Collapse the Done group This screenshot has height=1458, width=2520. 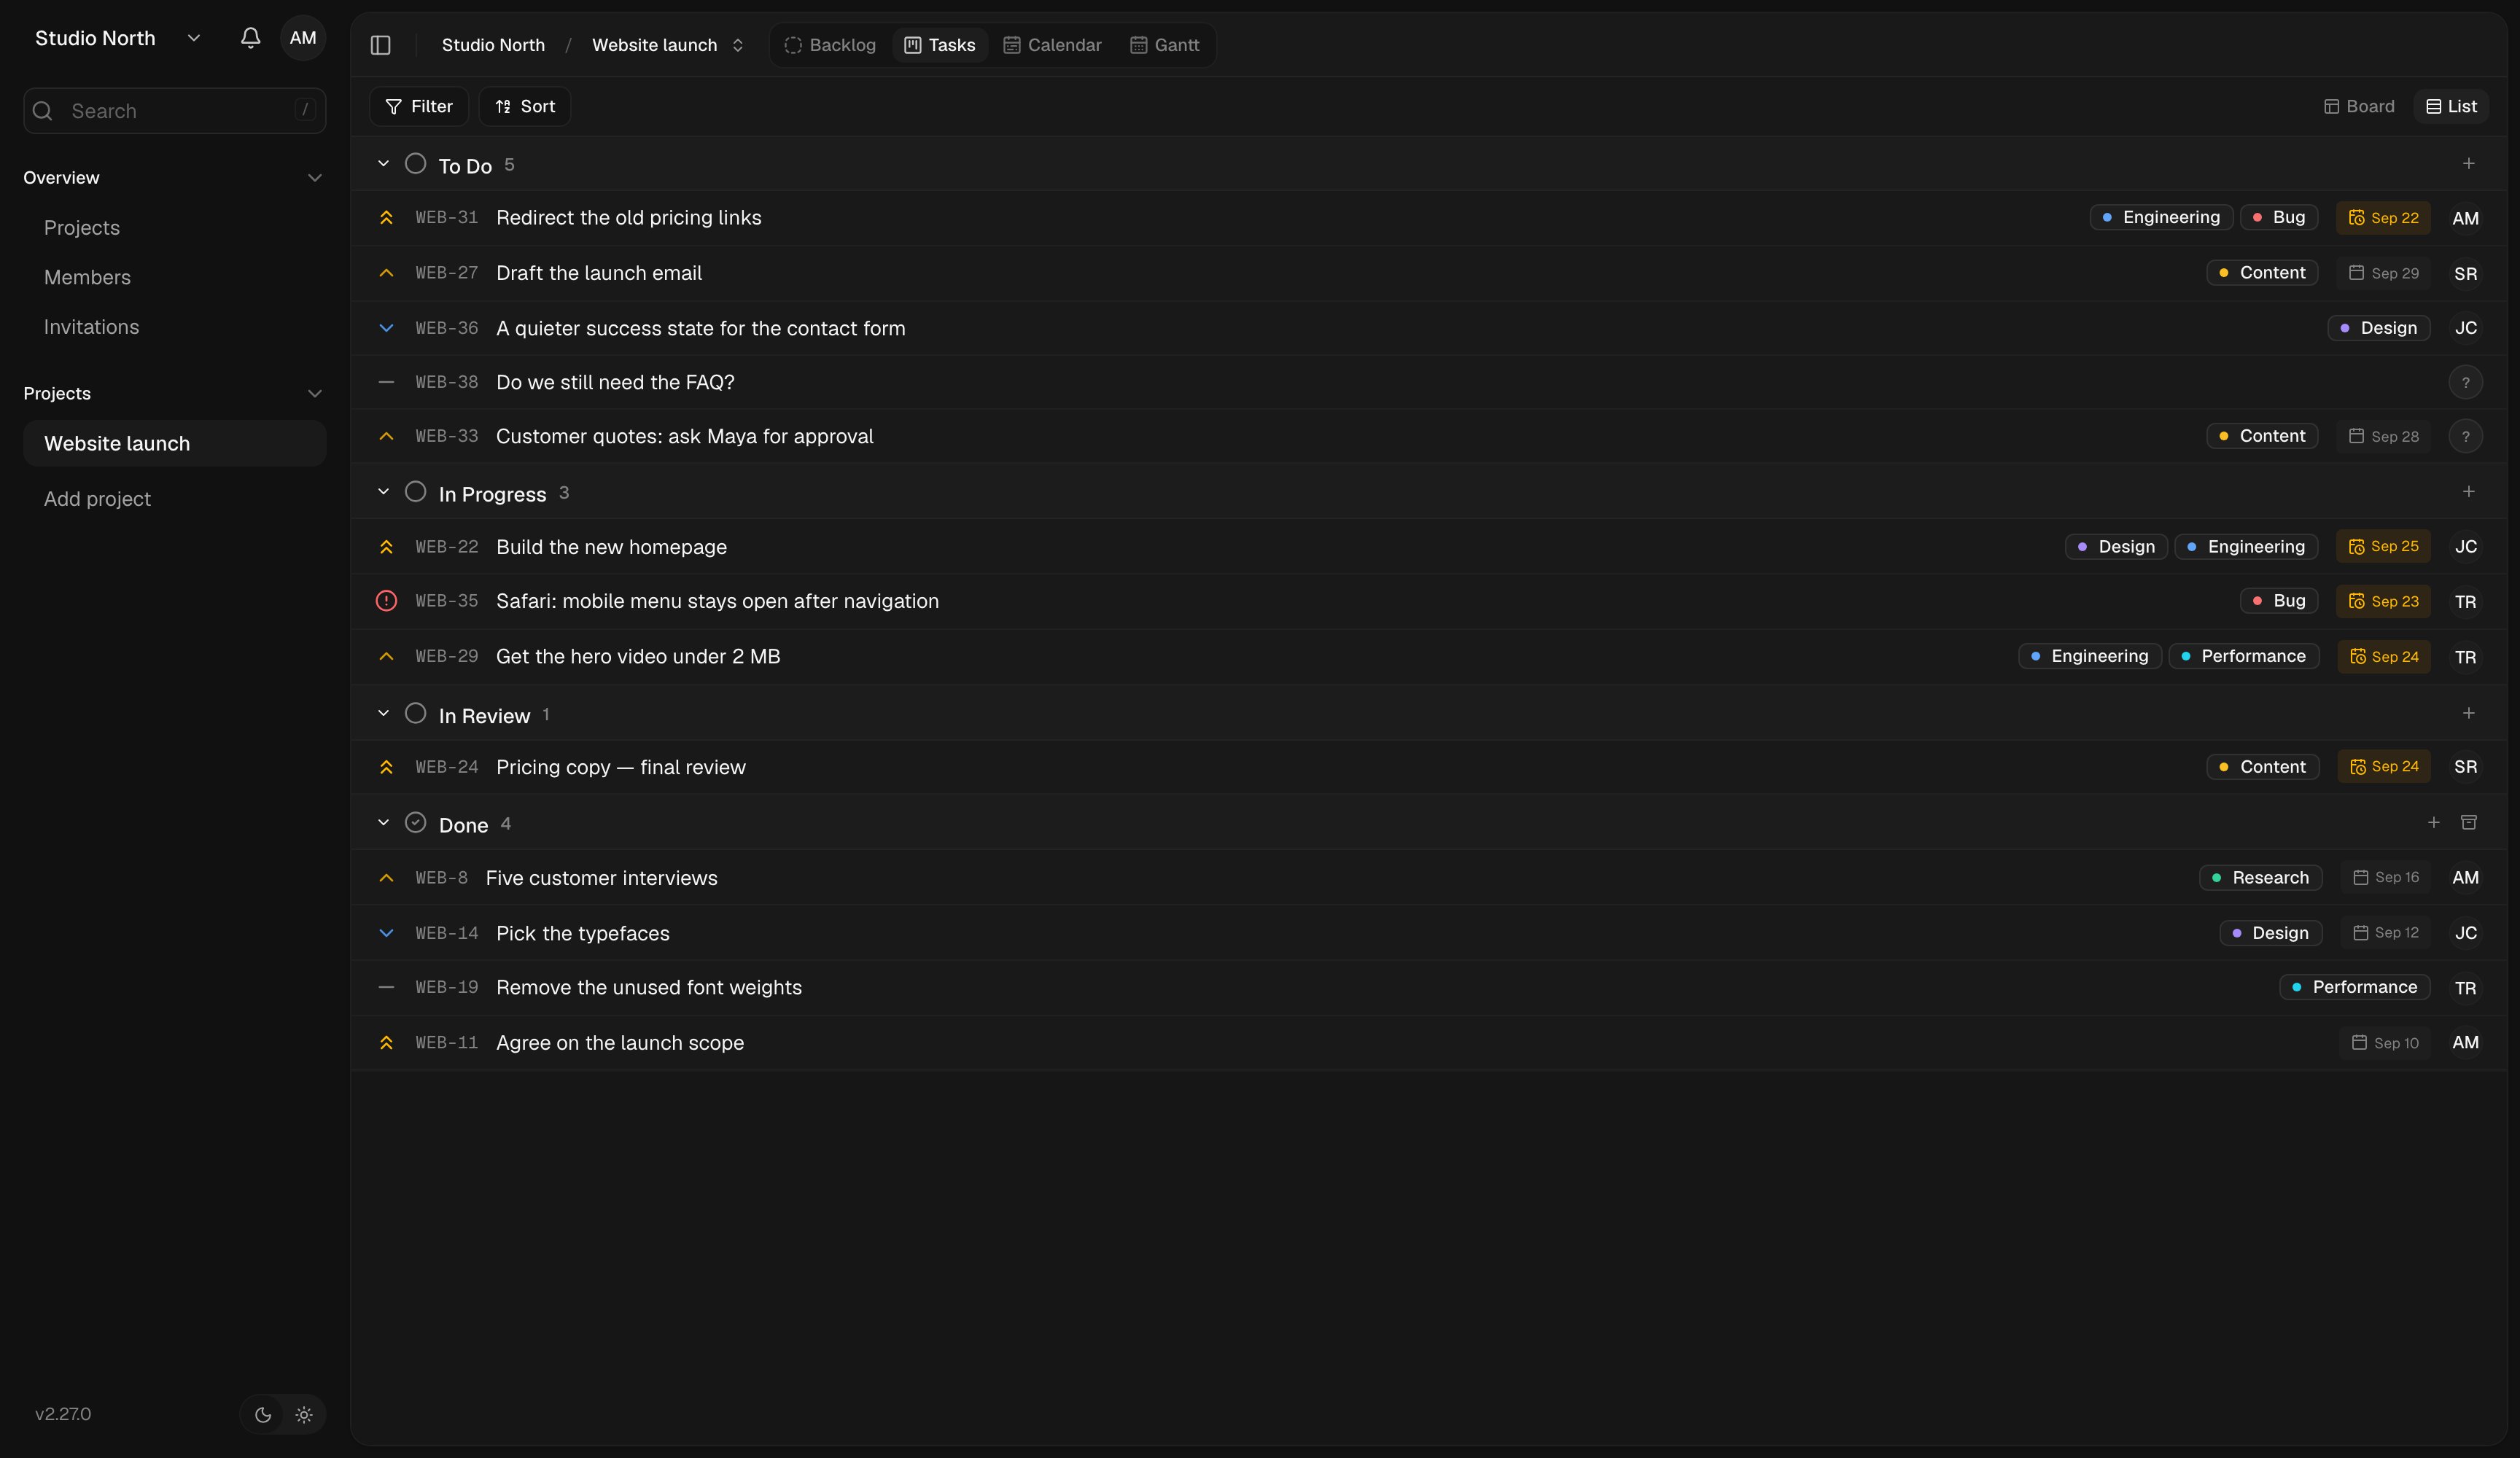(x=383, y=823)
